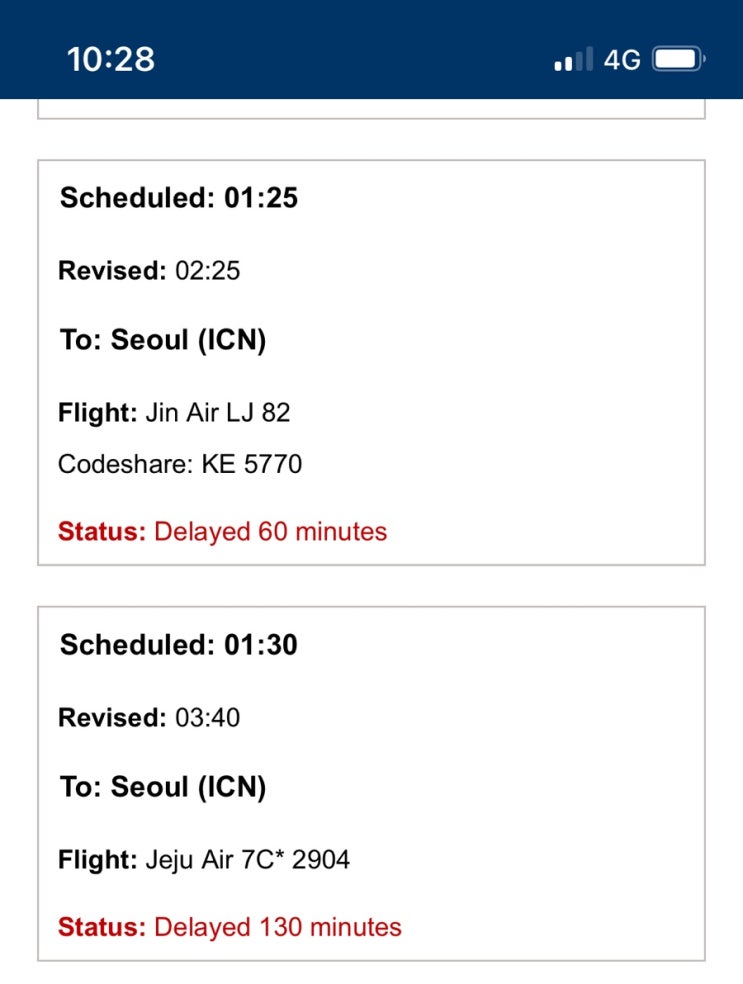Tap the 10:28 clock in status bar
Screen dimensions: 743x984
coord(111,59)
